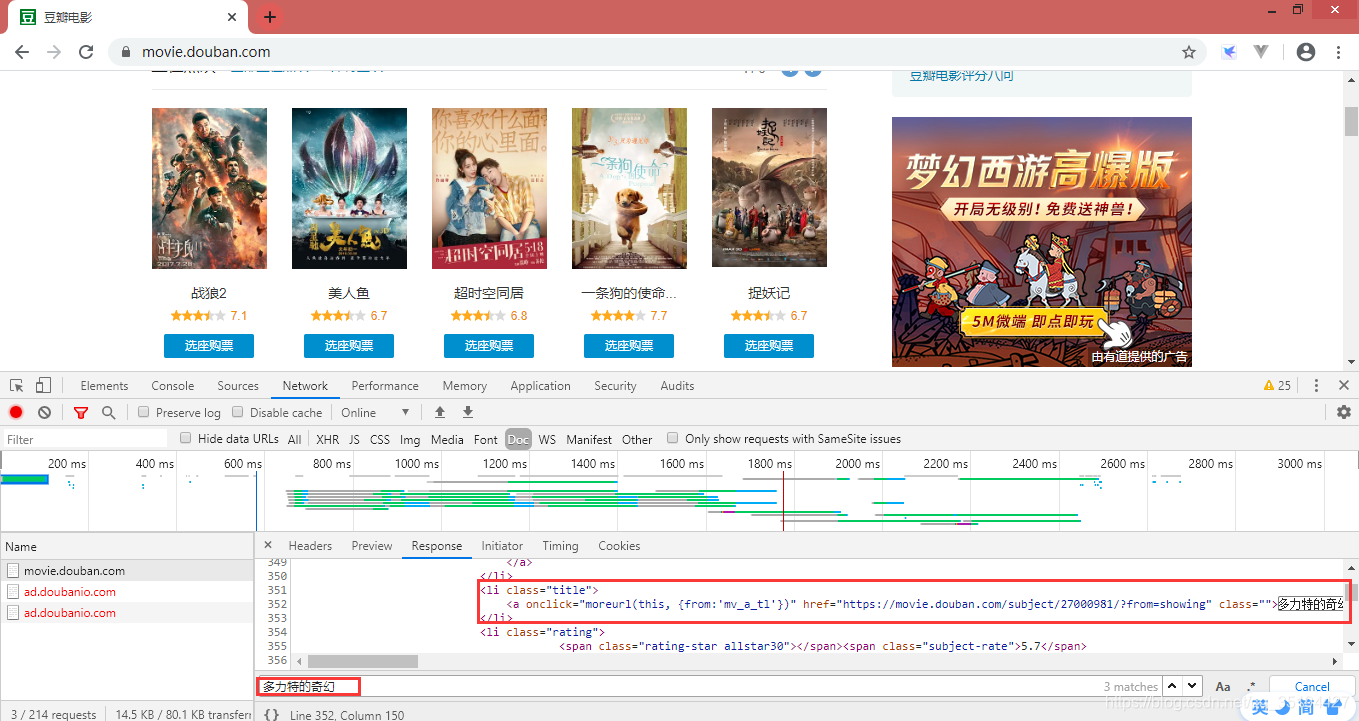The height and width of the screenshot is (721, 1359).
Task: Toggle match case Aa search option
Action: pyautogui.click(x=1223, y=687)
